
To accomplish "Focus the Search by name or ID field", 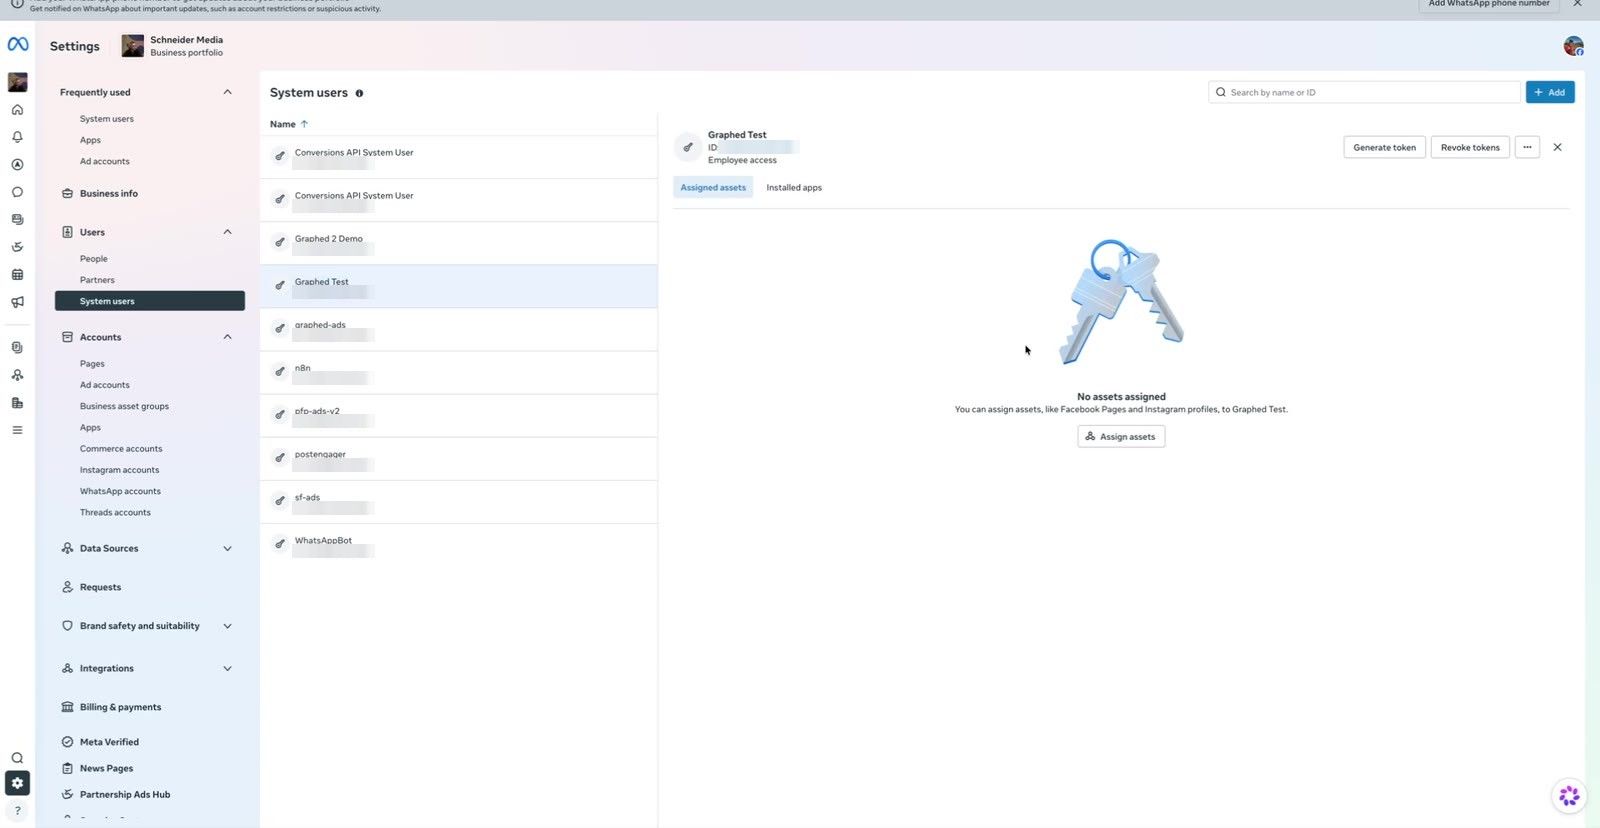I will (1364, 92).
